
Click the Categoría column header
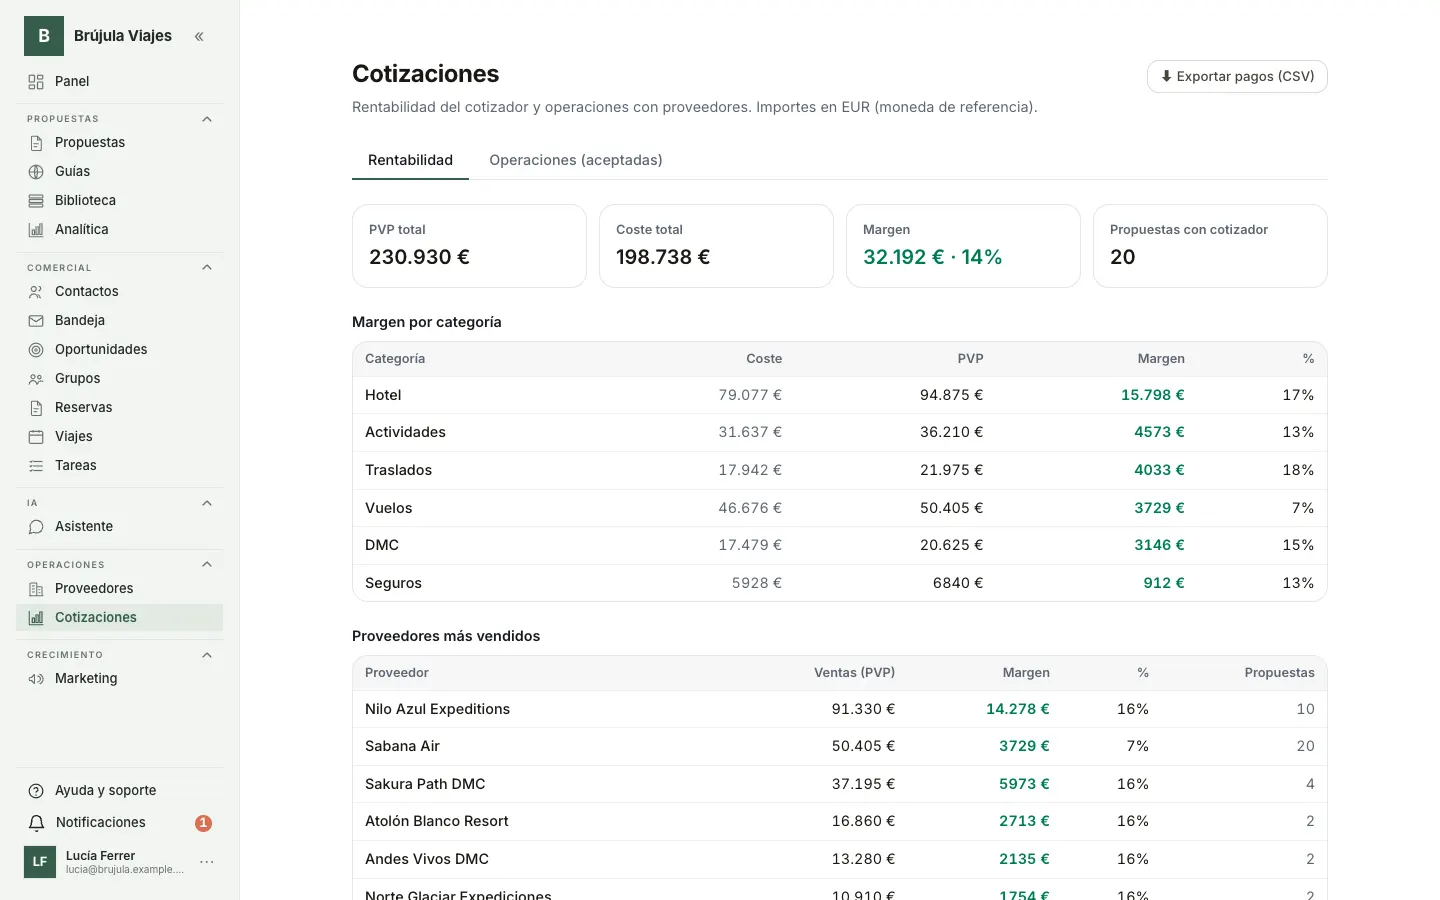[x=395, y=359]
